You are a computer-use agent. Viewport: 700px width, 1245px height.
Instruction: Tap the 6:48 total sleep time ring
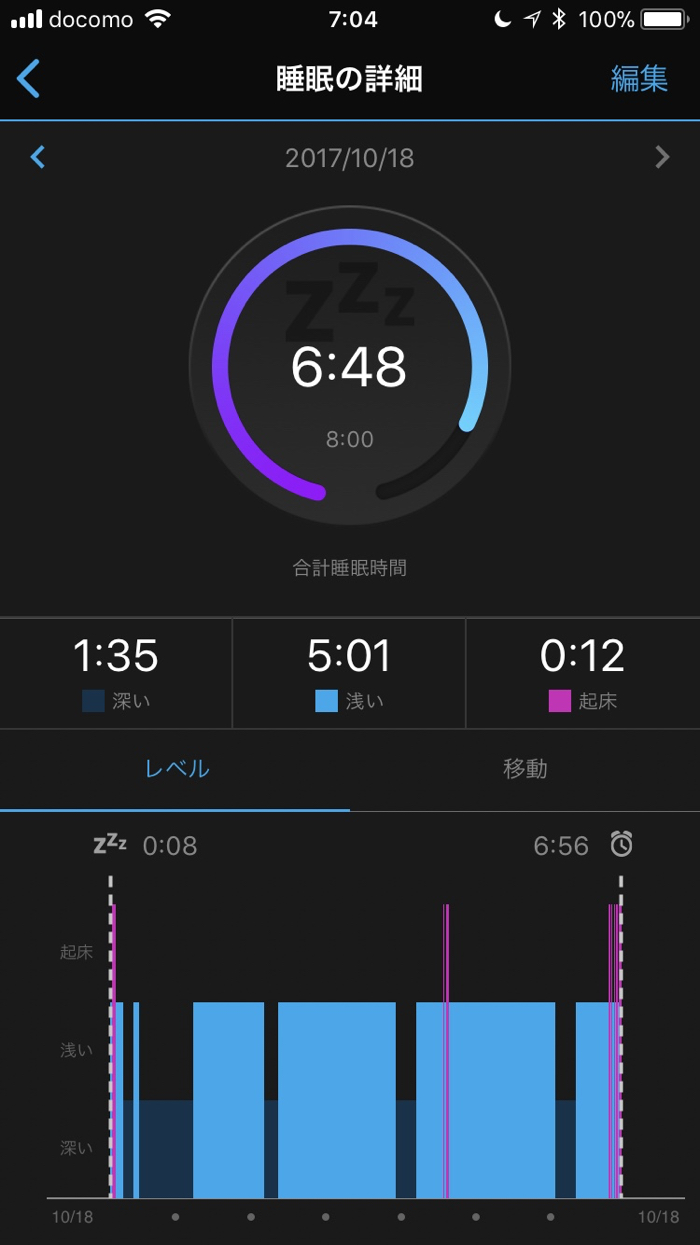(349, 367)
